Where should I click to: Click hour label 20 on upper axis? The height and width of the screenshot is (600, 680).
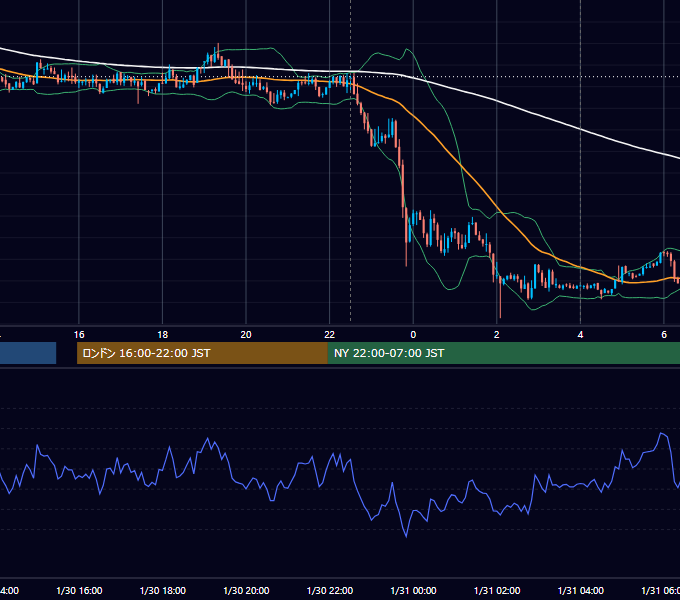(246, 335)
